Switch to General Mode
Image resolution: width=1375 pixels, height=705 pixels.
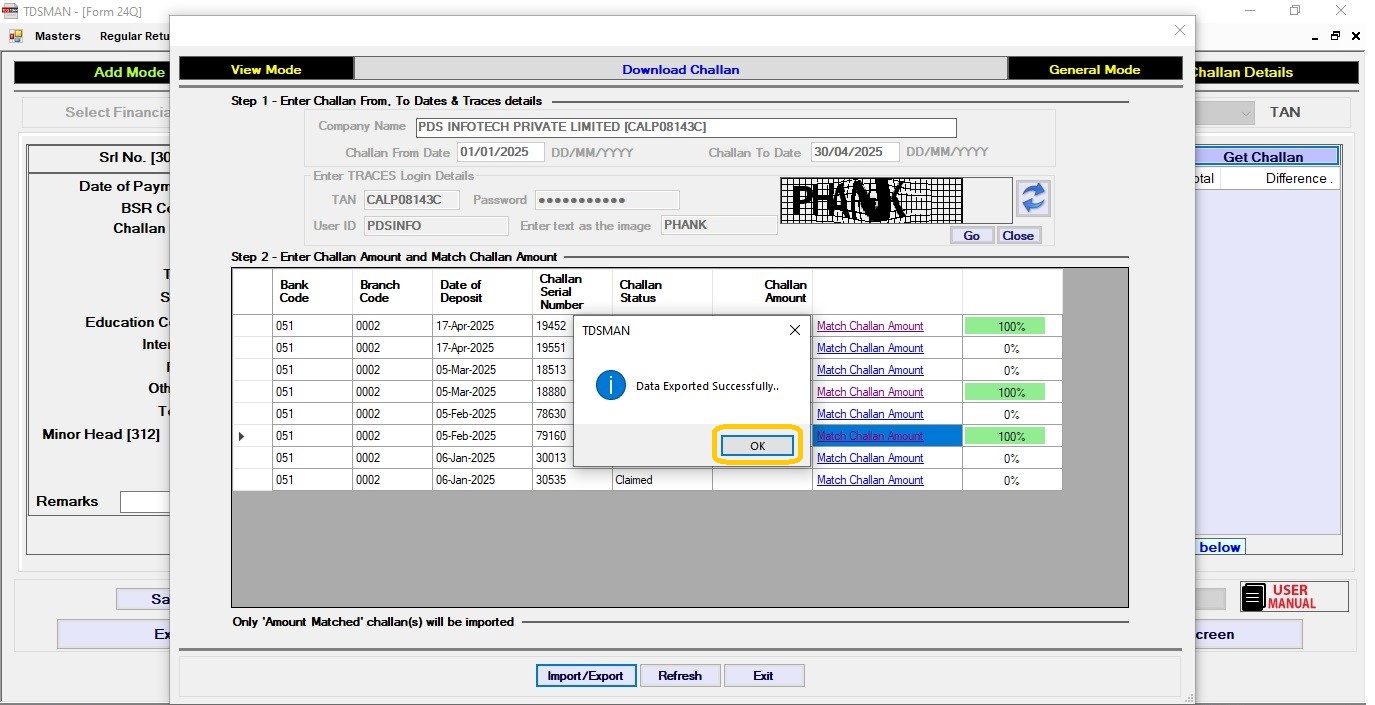tap(1094, 69)
